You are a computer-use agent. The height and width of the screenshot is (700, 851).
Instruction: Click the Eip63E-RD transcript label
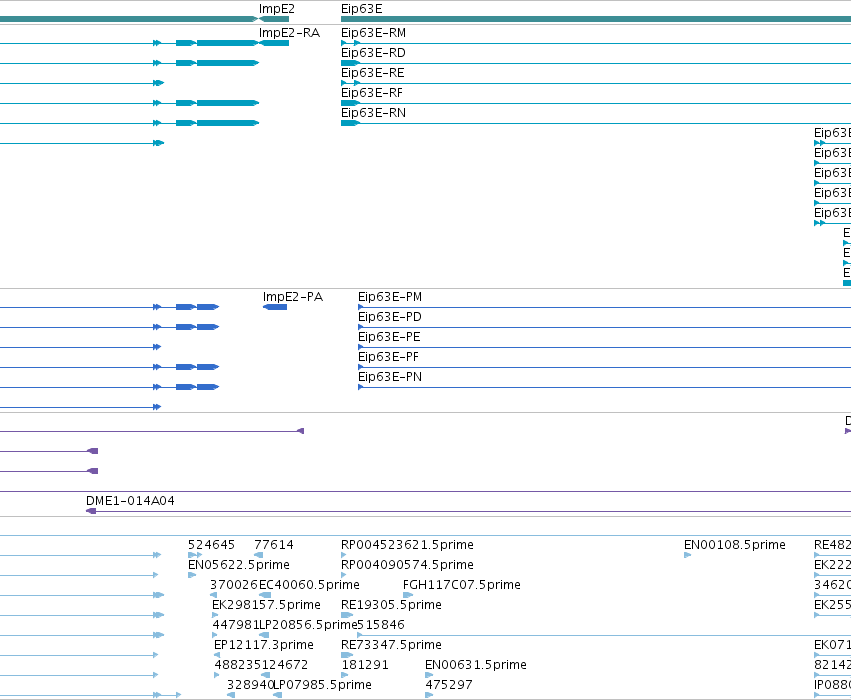pos(373,53)
